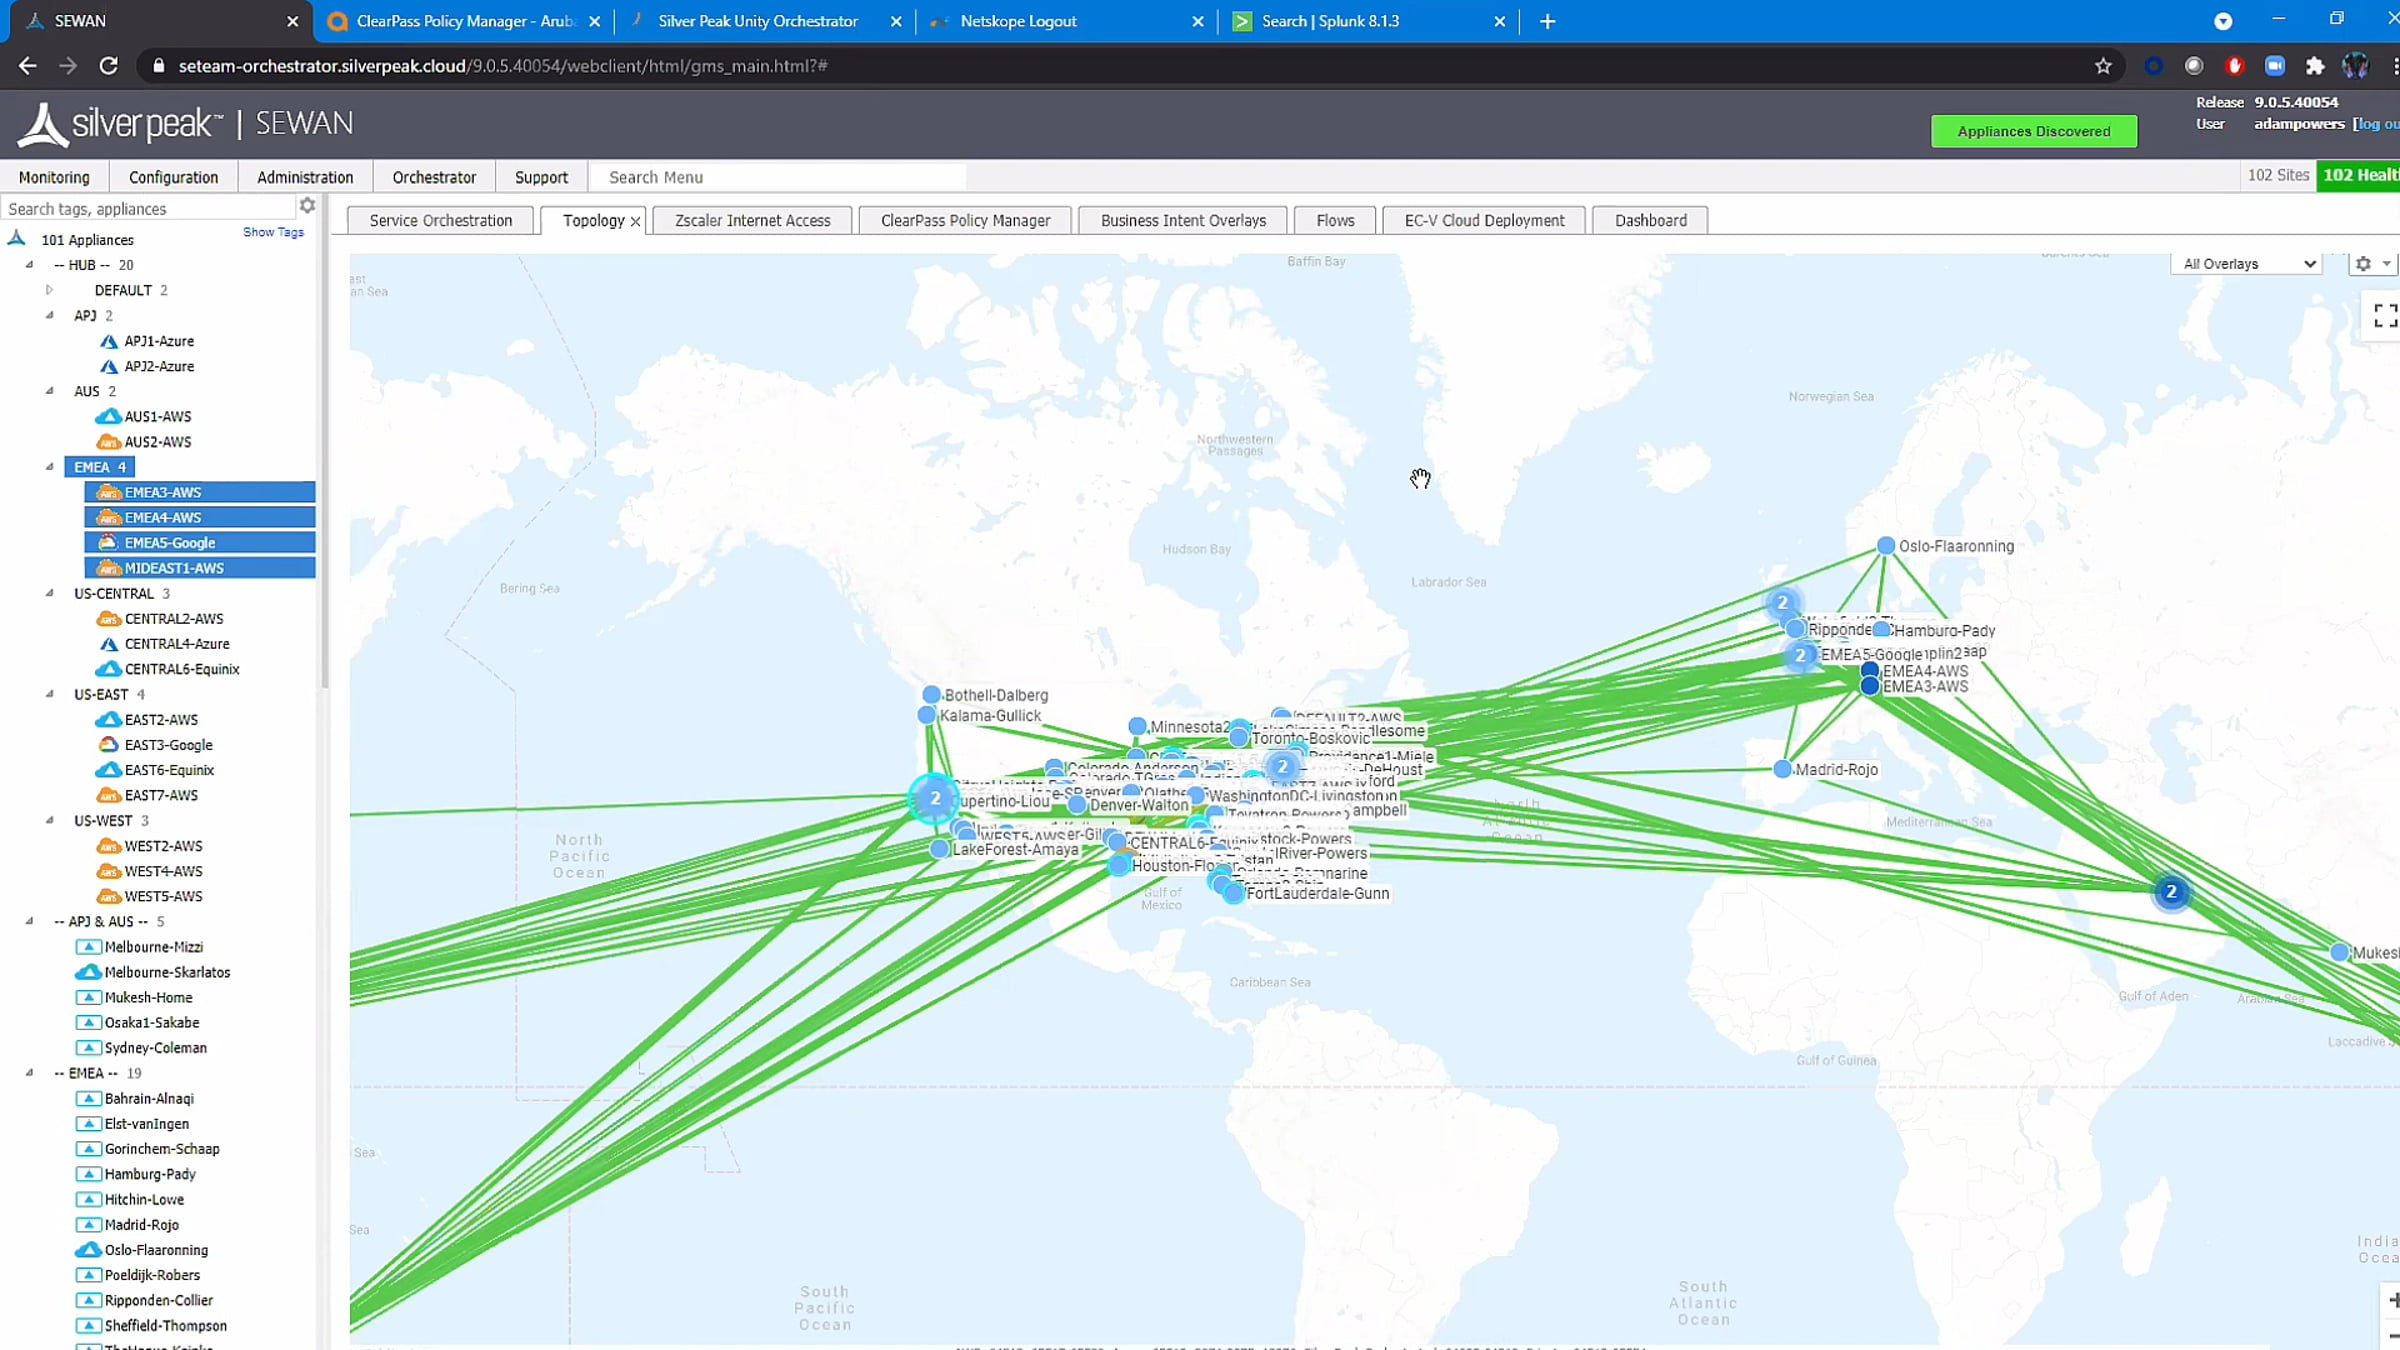Bookmark this page with the star icon
The height and width of the screenshot is (1350, 2400).
pos(2103,66)
